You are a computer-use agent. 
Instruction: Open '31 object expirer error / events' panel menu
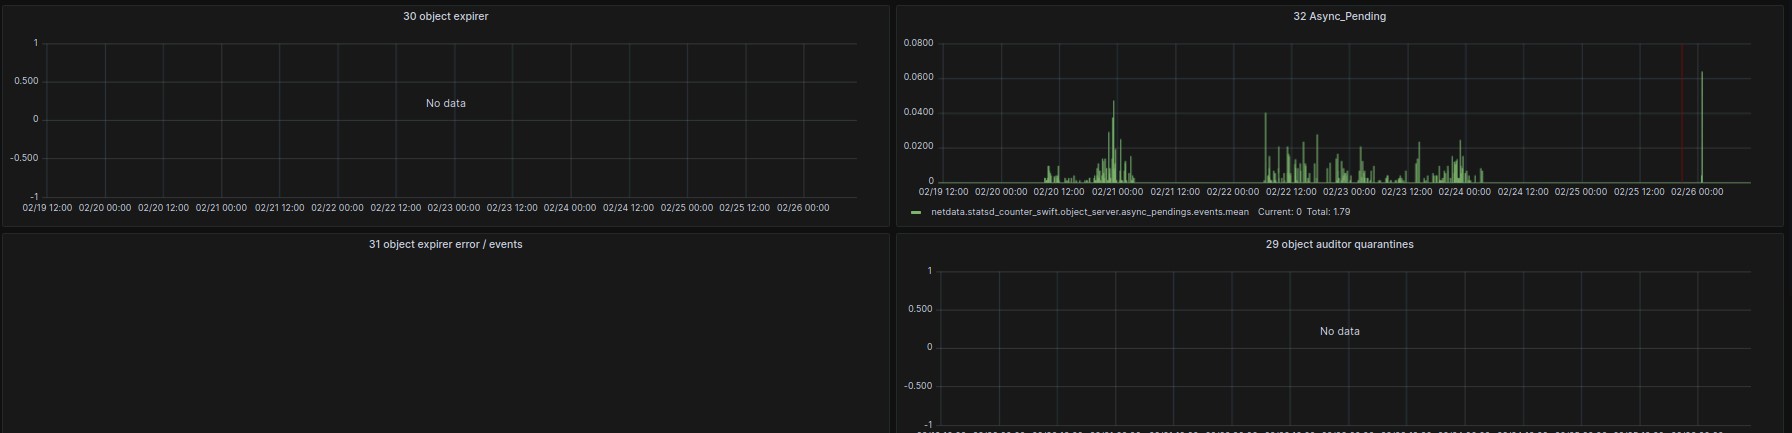pos(445,245)
